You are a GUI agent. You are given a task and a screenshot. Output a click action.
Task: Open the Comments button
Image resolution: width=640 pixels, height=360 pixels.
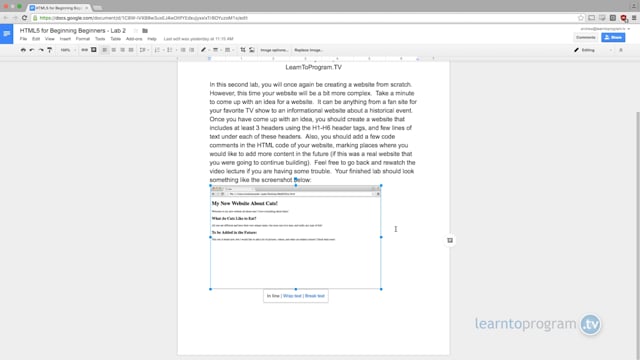click(x=586, y=37)
